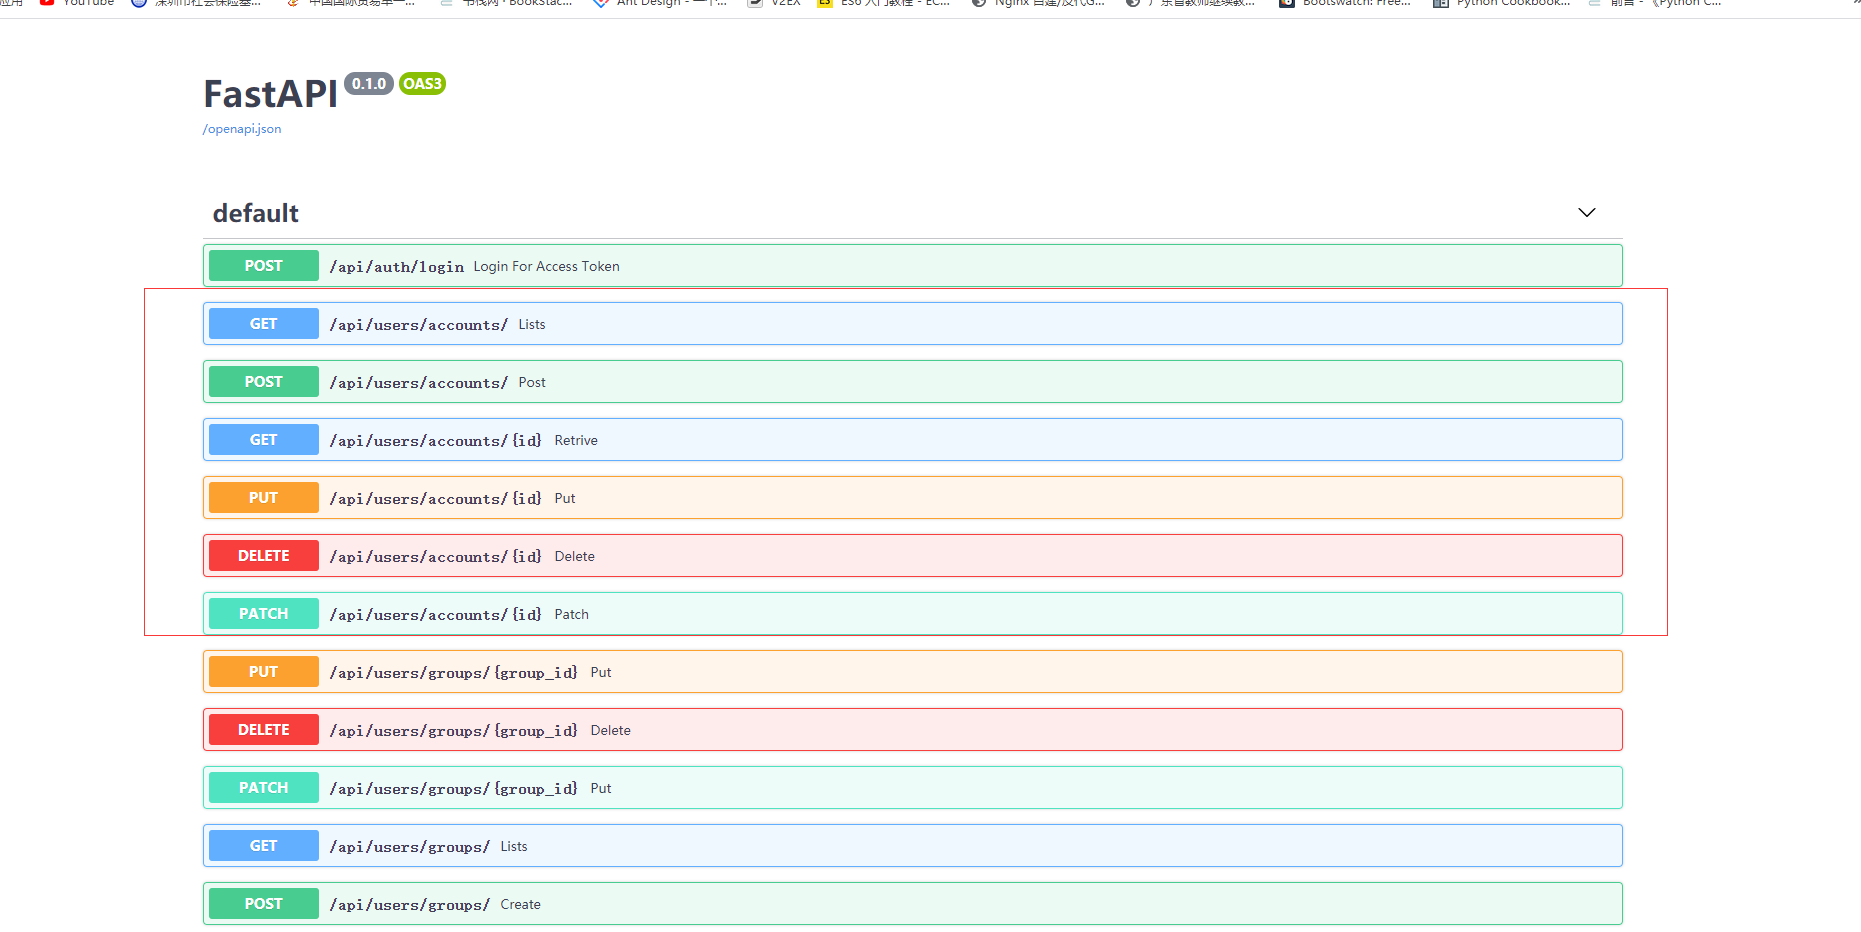Open the /openapi.json link
Image resolution: width=1861 pixels, height=932 pixels.
[242, 129]
